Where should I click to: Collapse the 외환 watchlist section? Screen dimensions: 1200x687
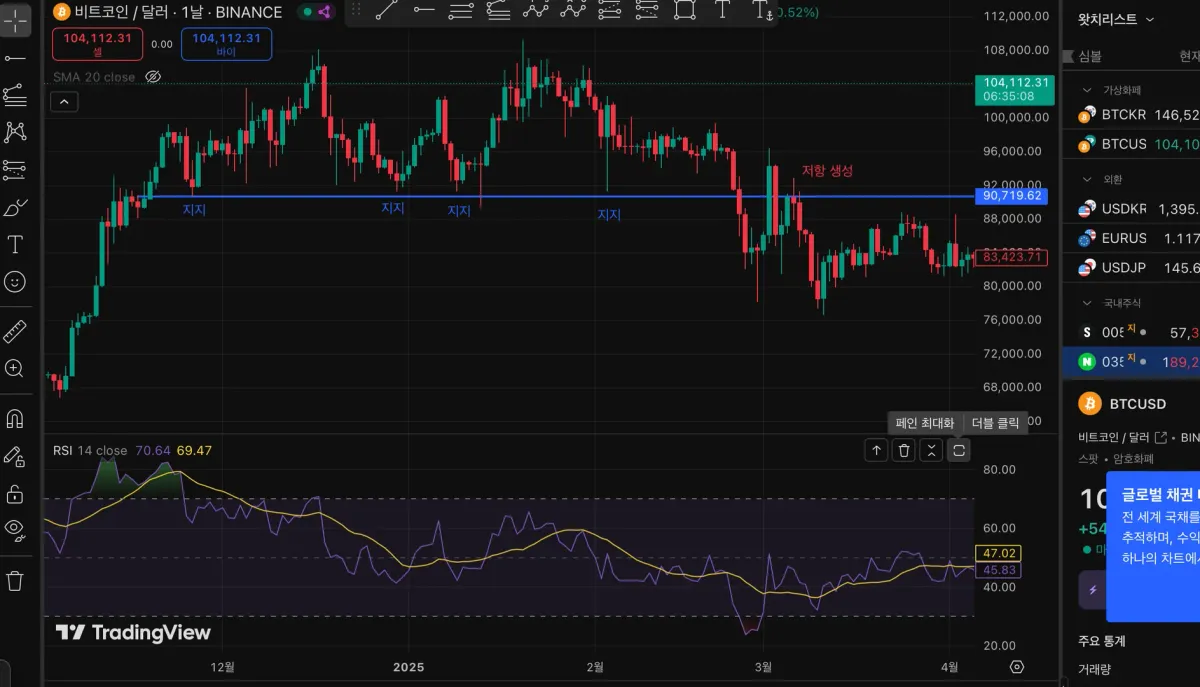pos(1088,179)
